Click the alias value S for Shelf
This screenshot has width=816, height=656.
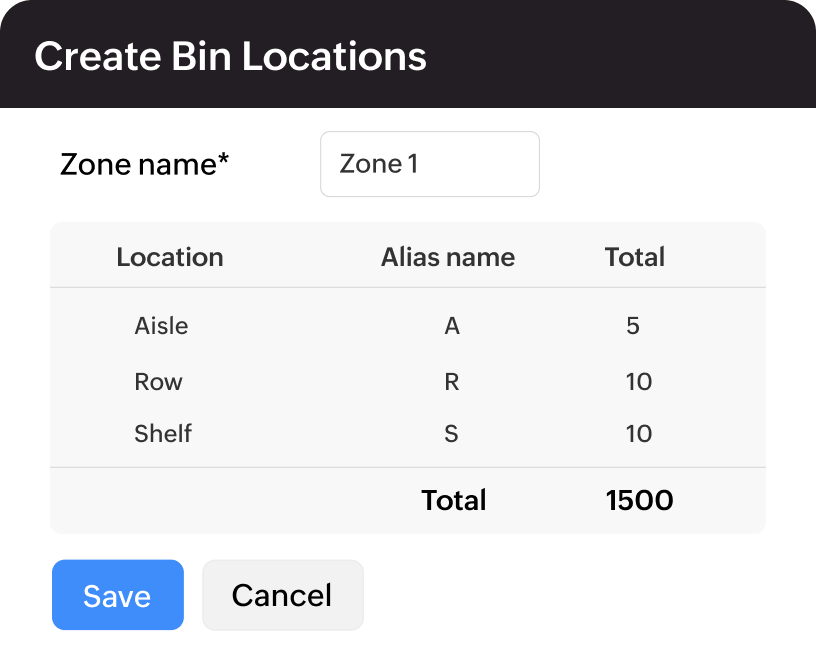pos(451,433)
